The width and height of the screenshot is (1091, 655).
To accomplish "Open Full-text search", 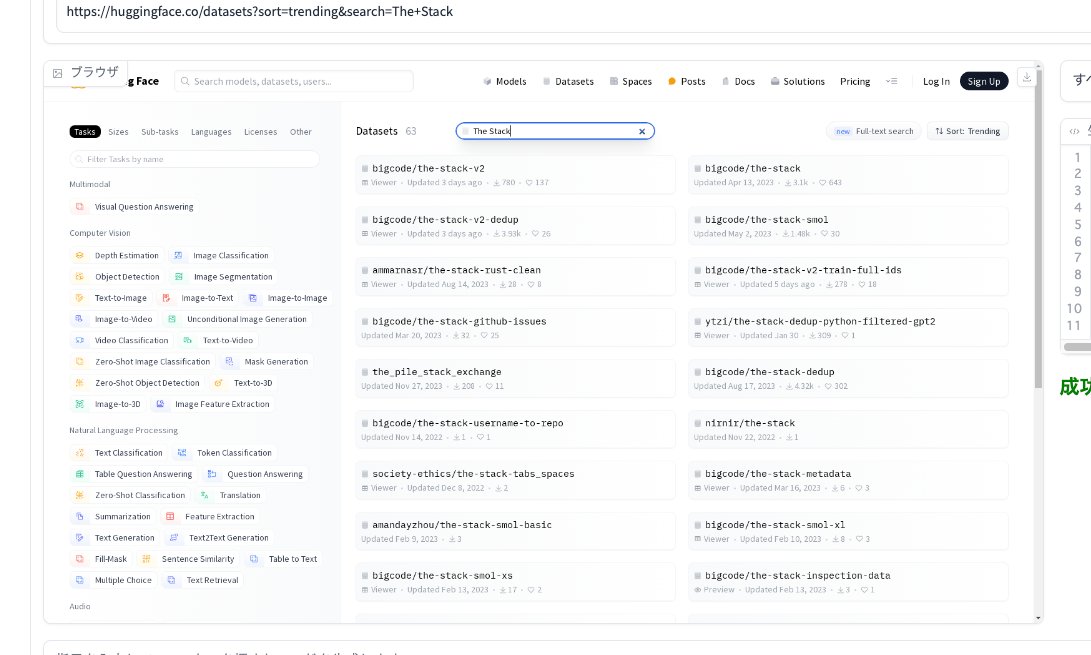I will point(874,131).
